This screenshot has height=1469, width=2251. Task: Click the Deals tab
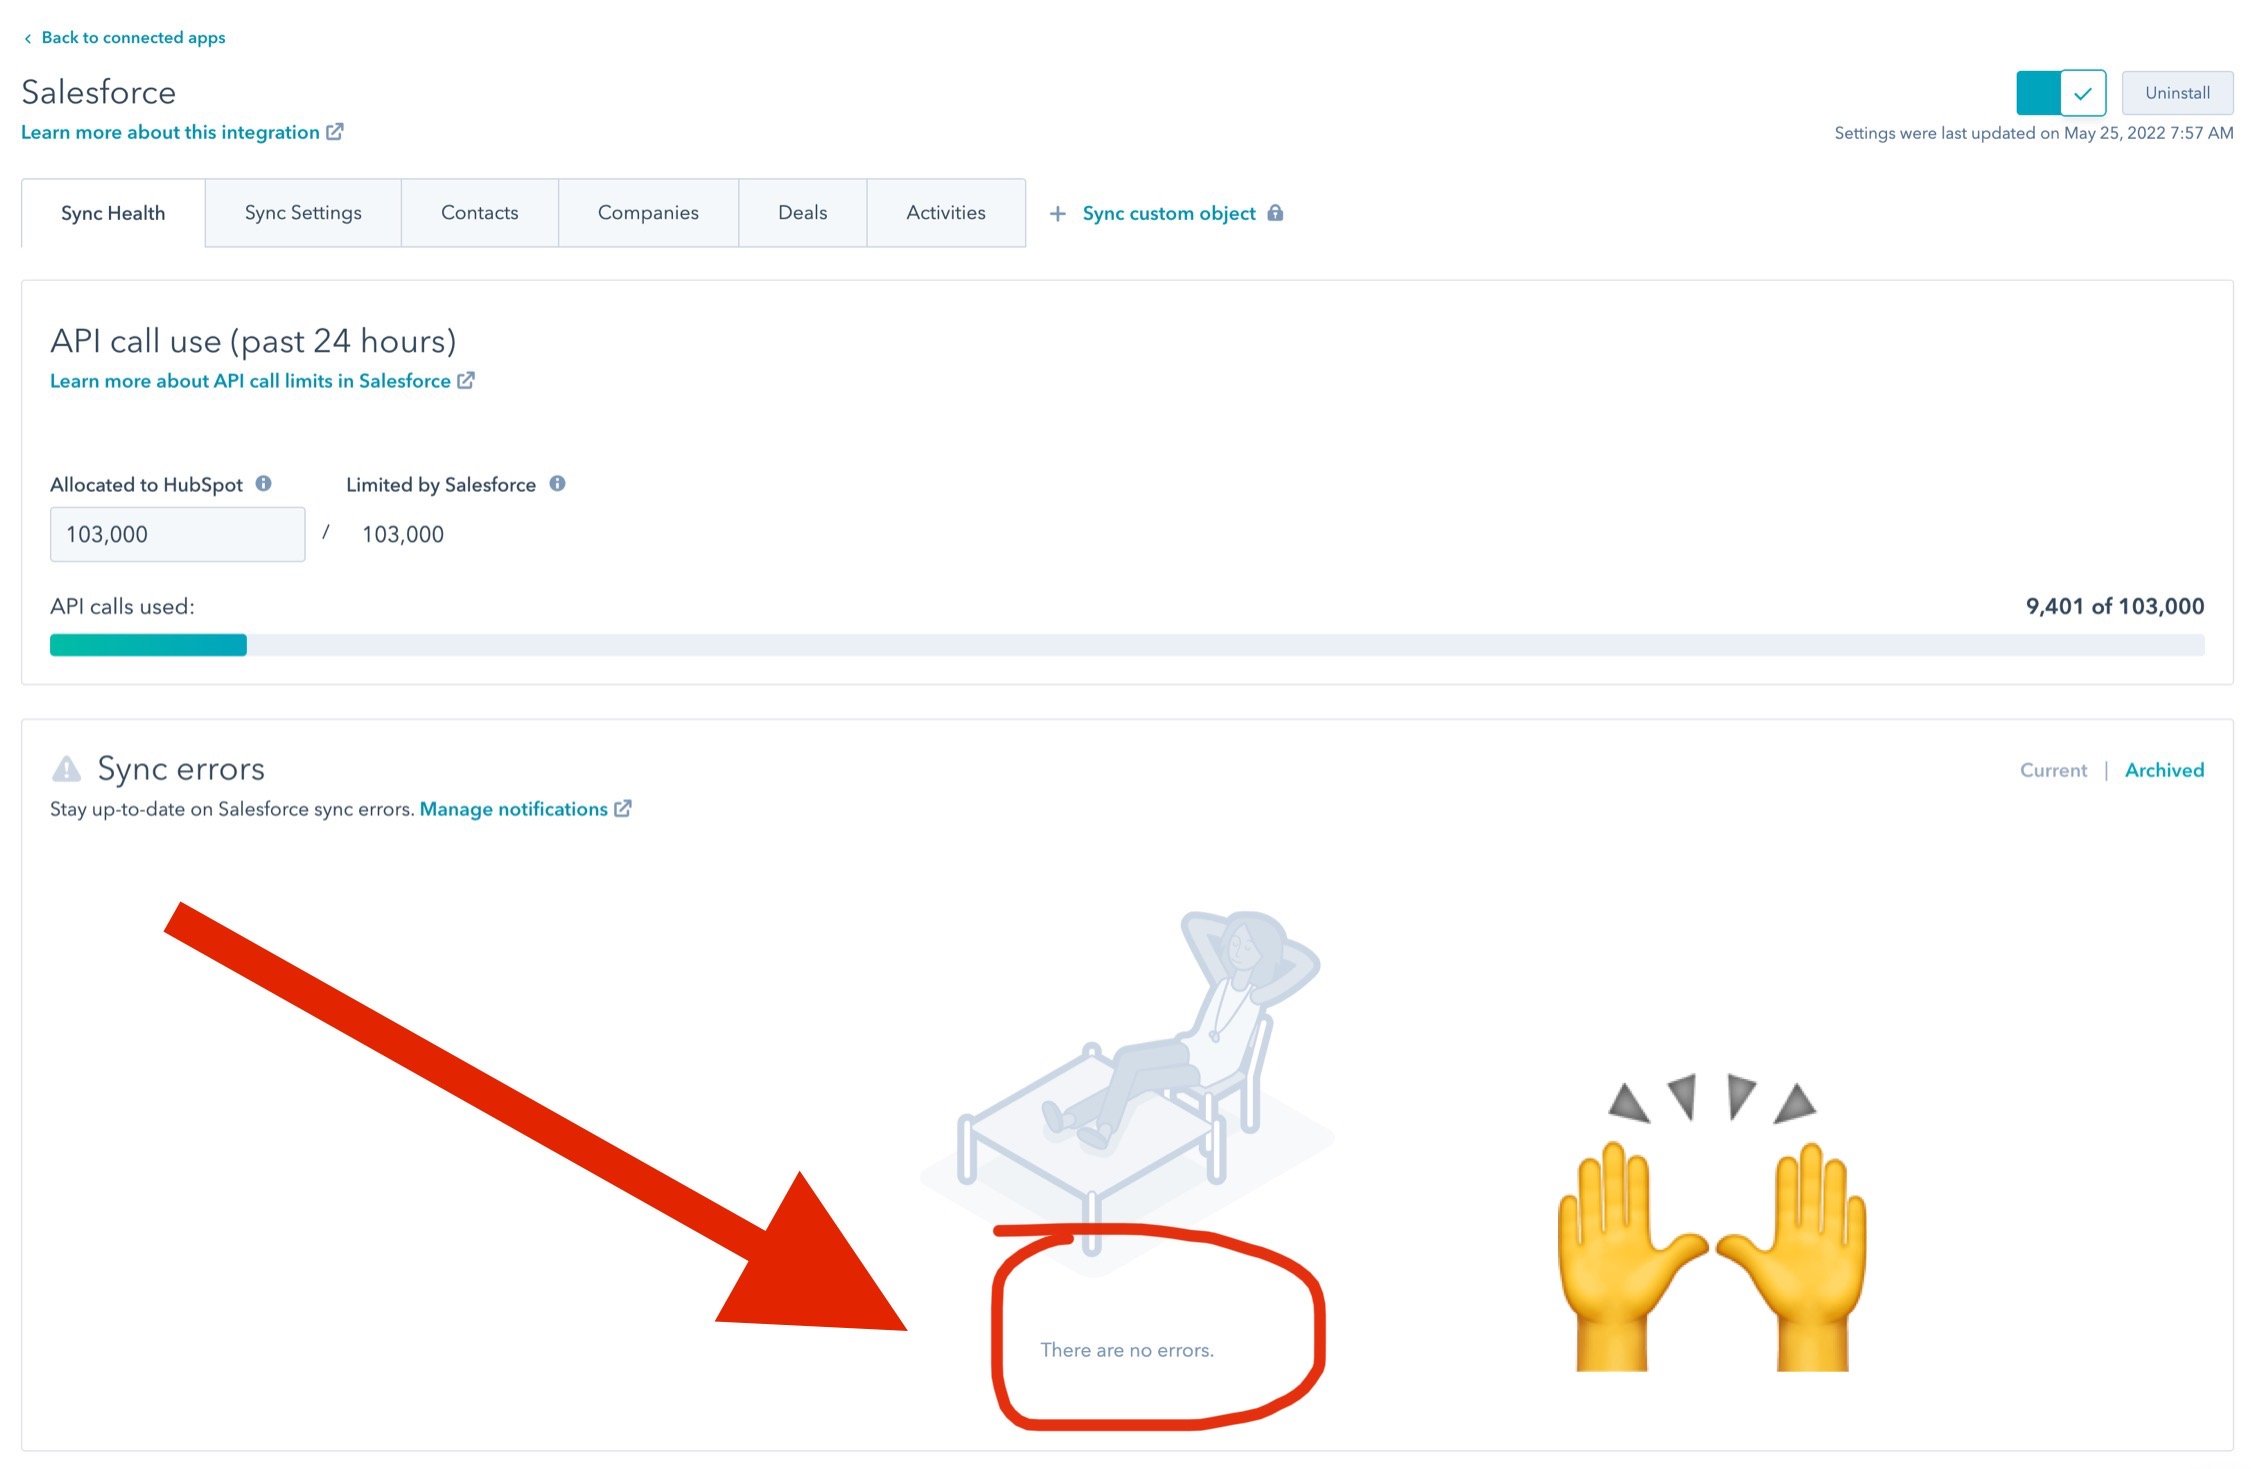(802, 212)
